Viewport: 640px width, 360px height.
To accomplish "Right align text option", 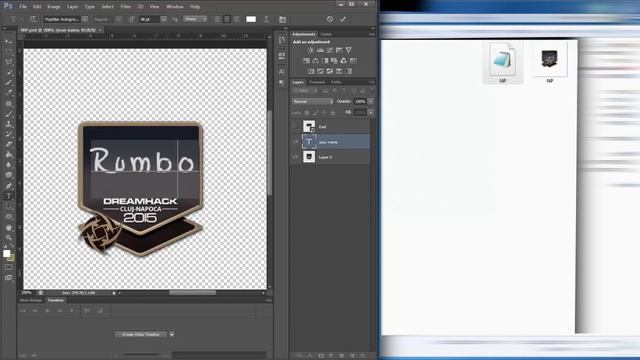I will (236, 19).
